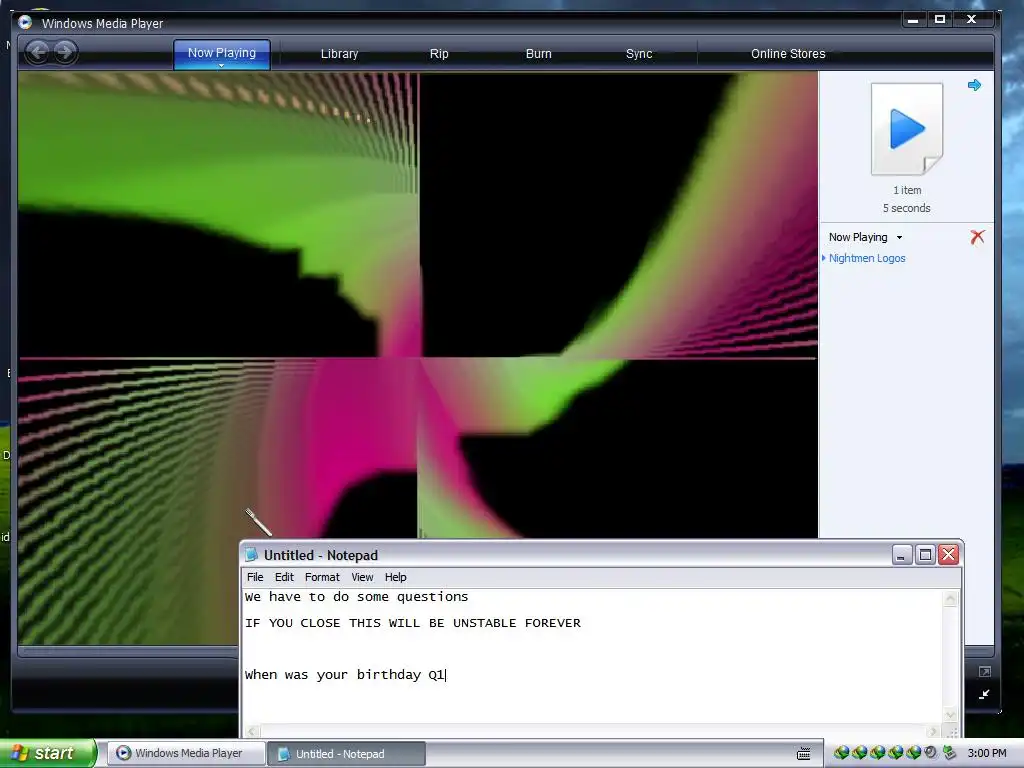This screenshot has height=768, width=1024.
Task: Switch to Windows Media Player taskbar button
Action: [x=186, y=753]
